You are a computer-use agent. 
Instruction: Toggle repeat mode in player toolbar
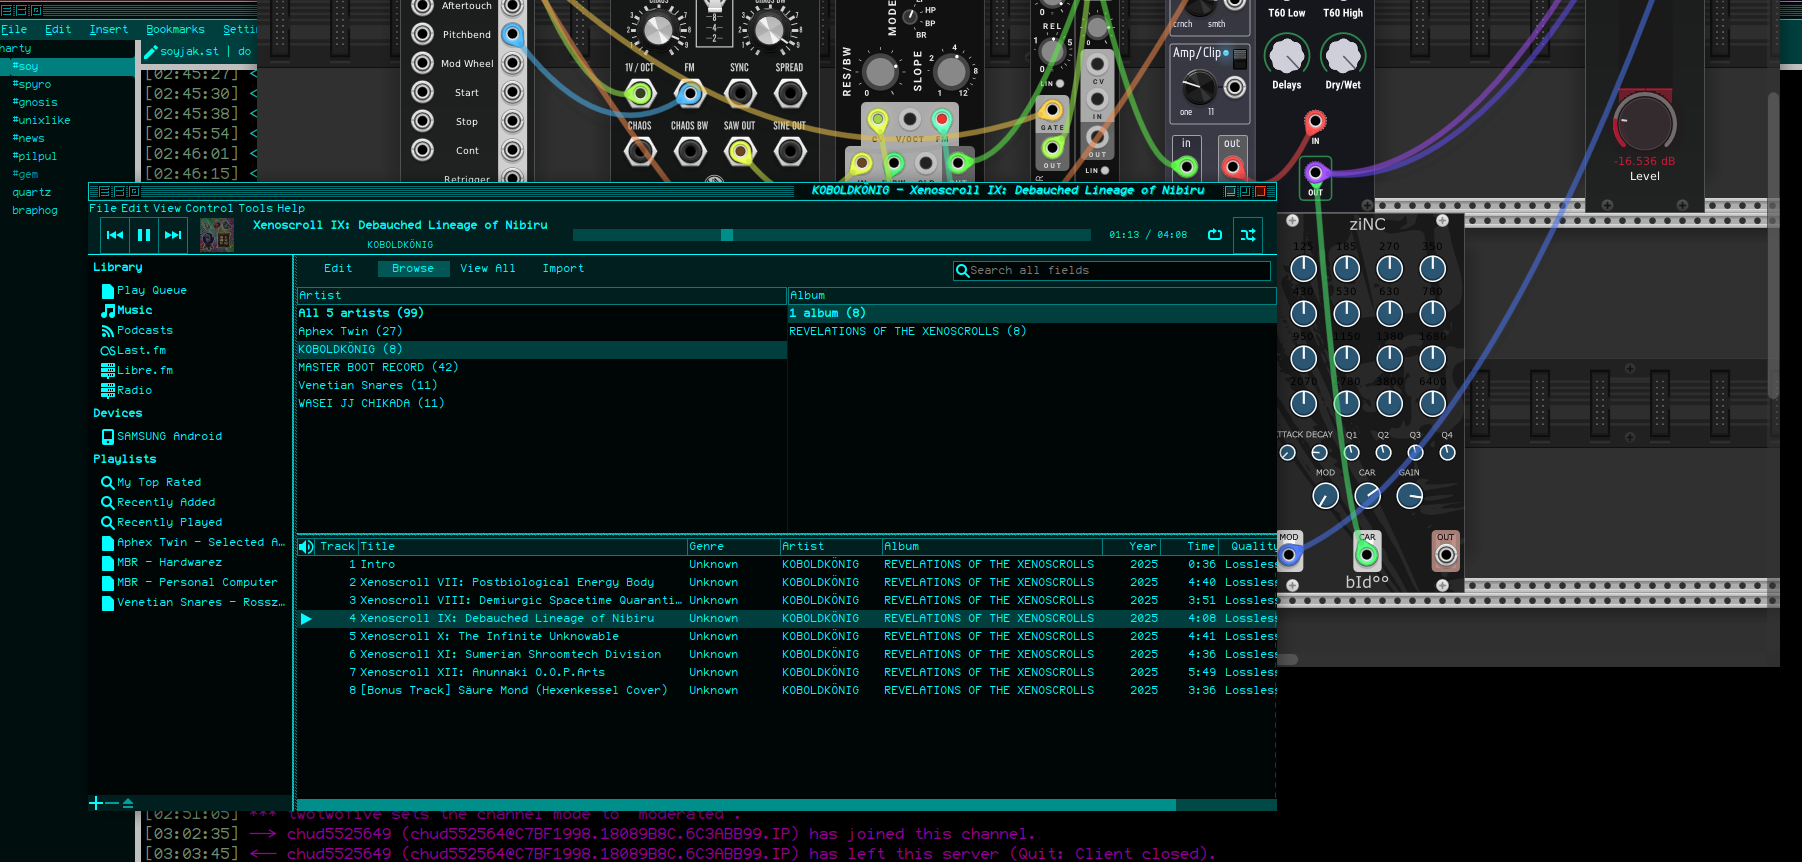coord(1215,235)
